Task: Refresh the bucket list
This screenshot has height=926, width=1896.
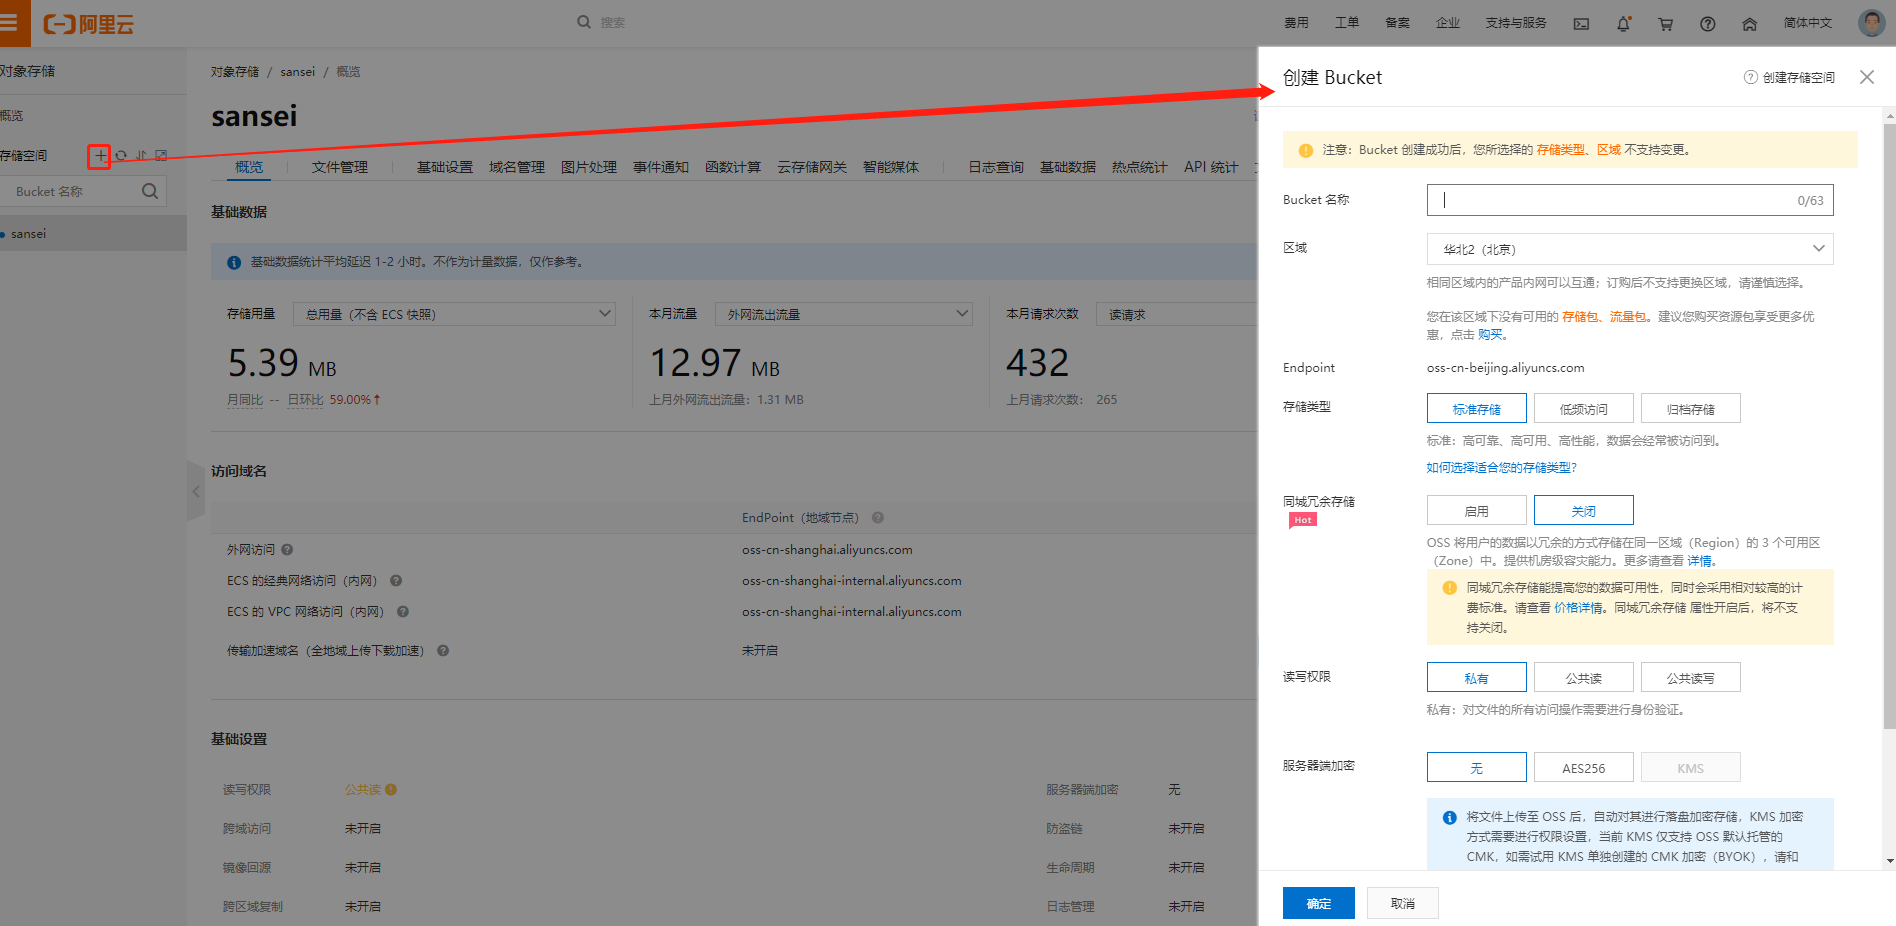Action: tap(121, 156)
